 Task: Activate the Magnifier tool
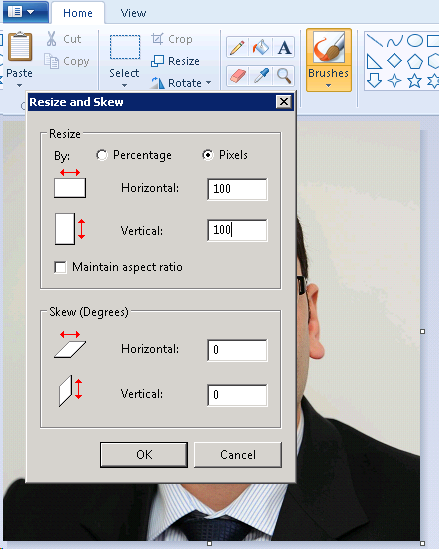pyautogui.click(x=284, y=75)
